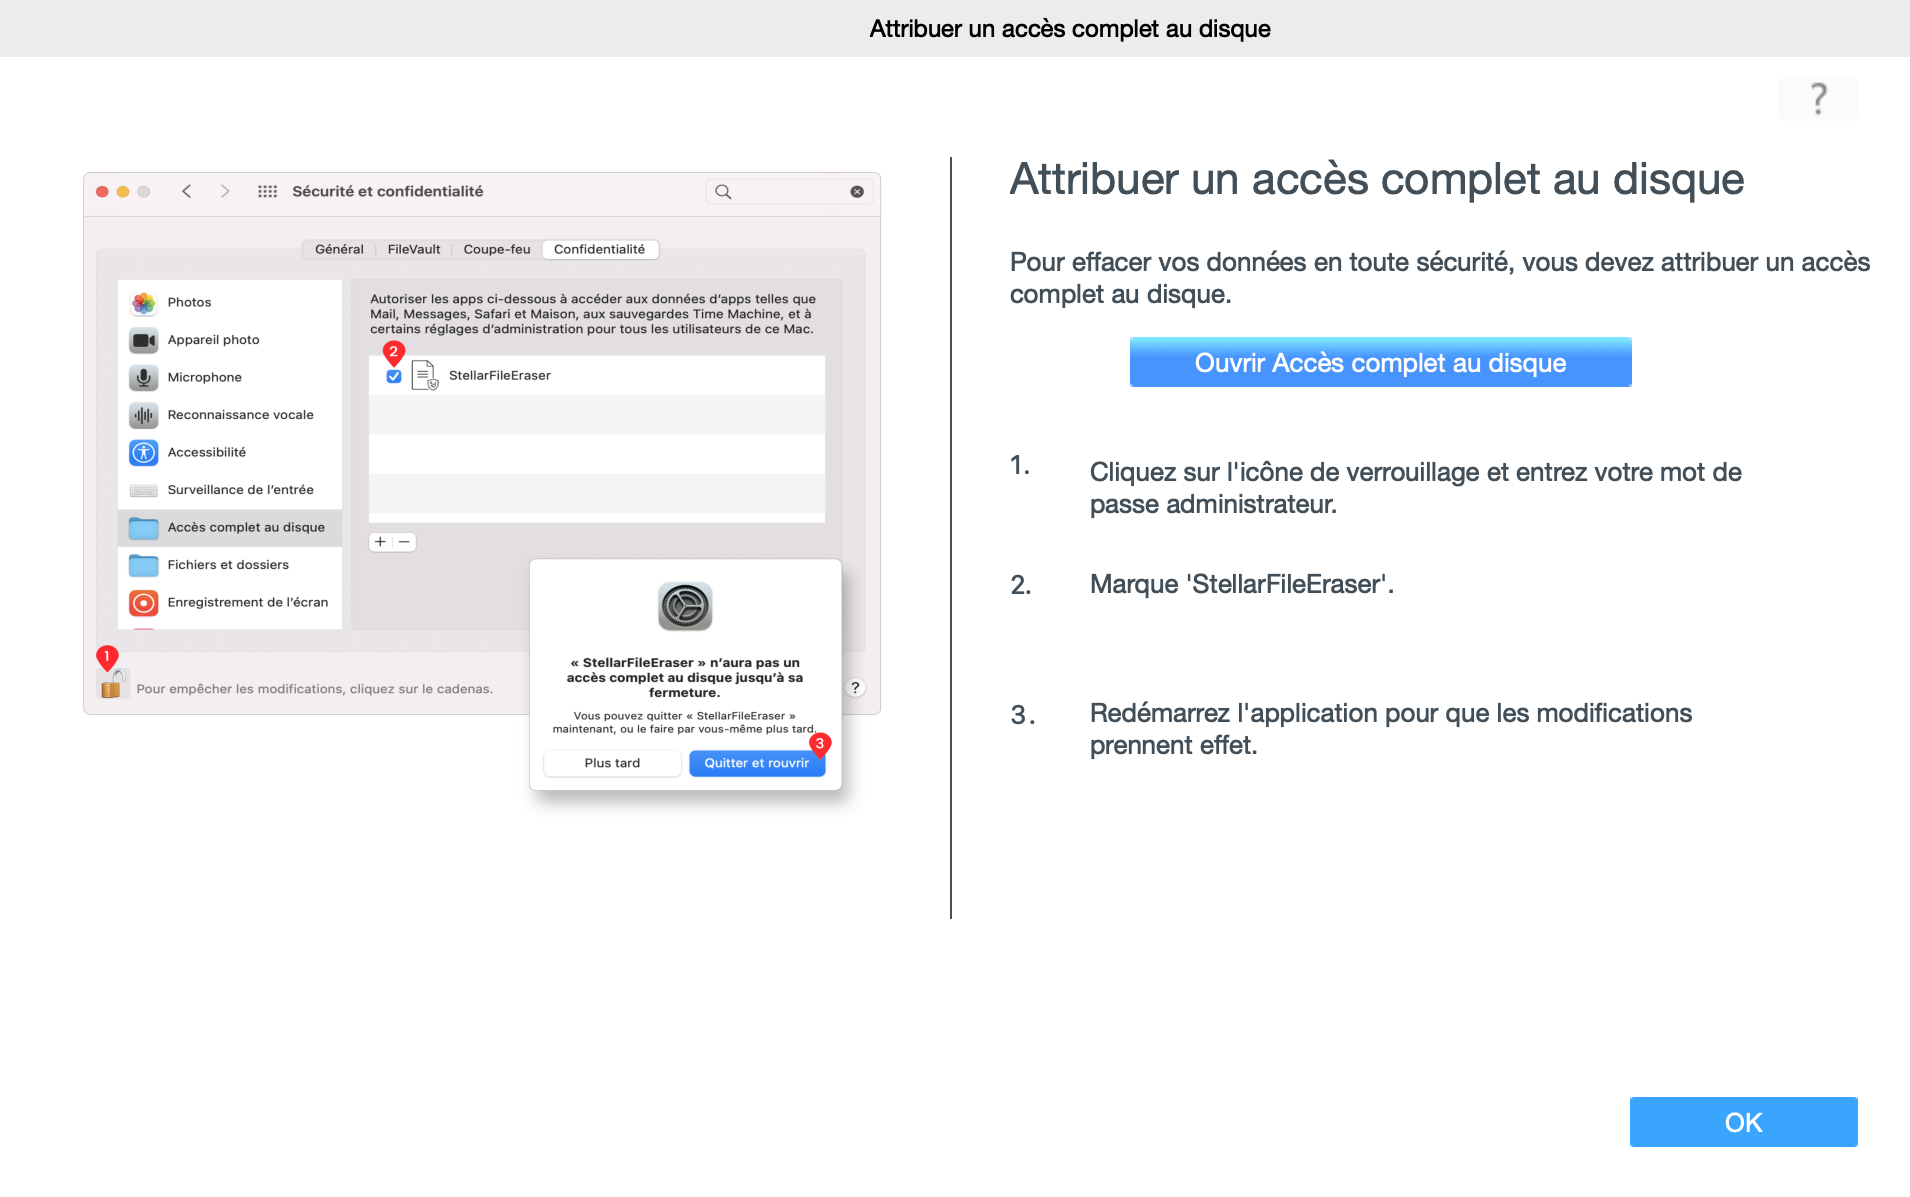Click the Surveillance de l'entrée keyboard icon

pos(144,490)
